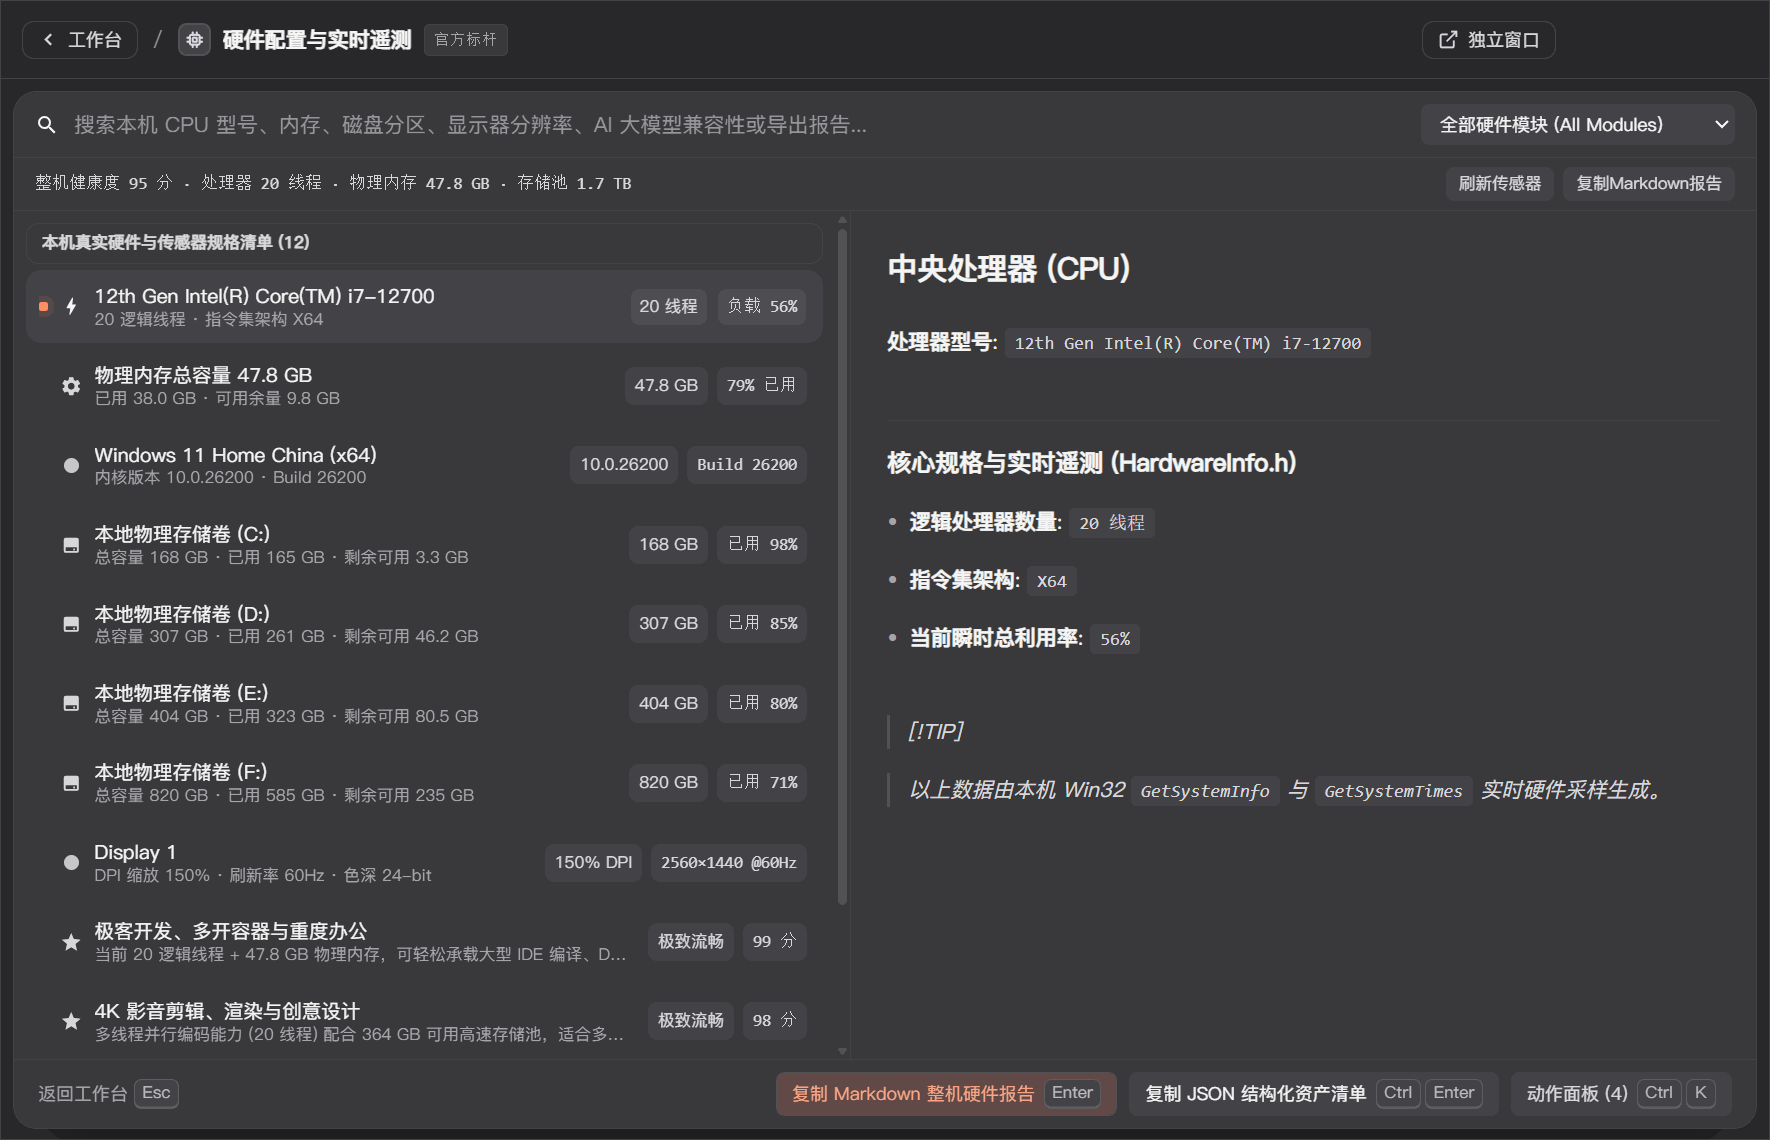
Task: Open the 动作面板 (4) button
Action: 1621,1094
